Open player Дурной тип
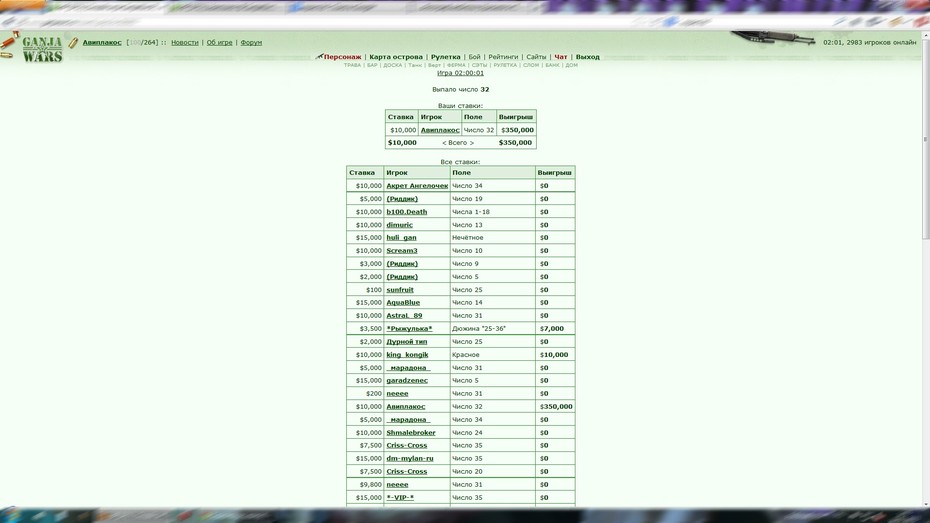This screenshot has width=930, height=523. coord(407,342)
